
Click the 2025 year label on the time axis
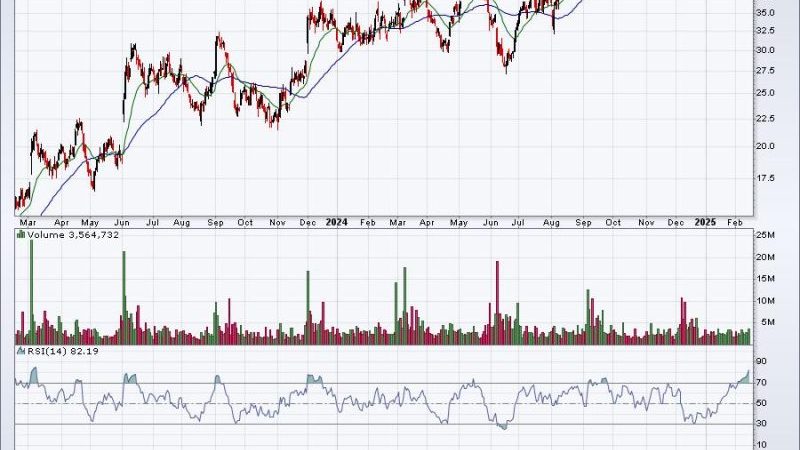pos(705,222)
